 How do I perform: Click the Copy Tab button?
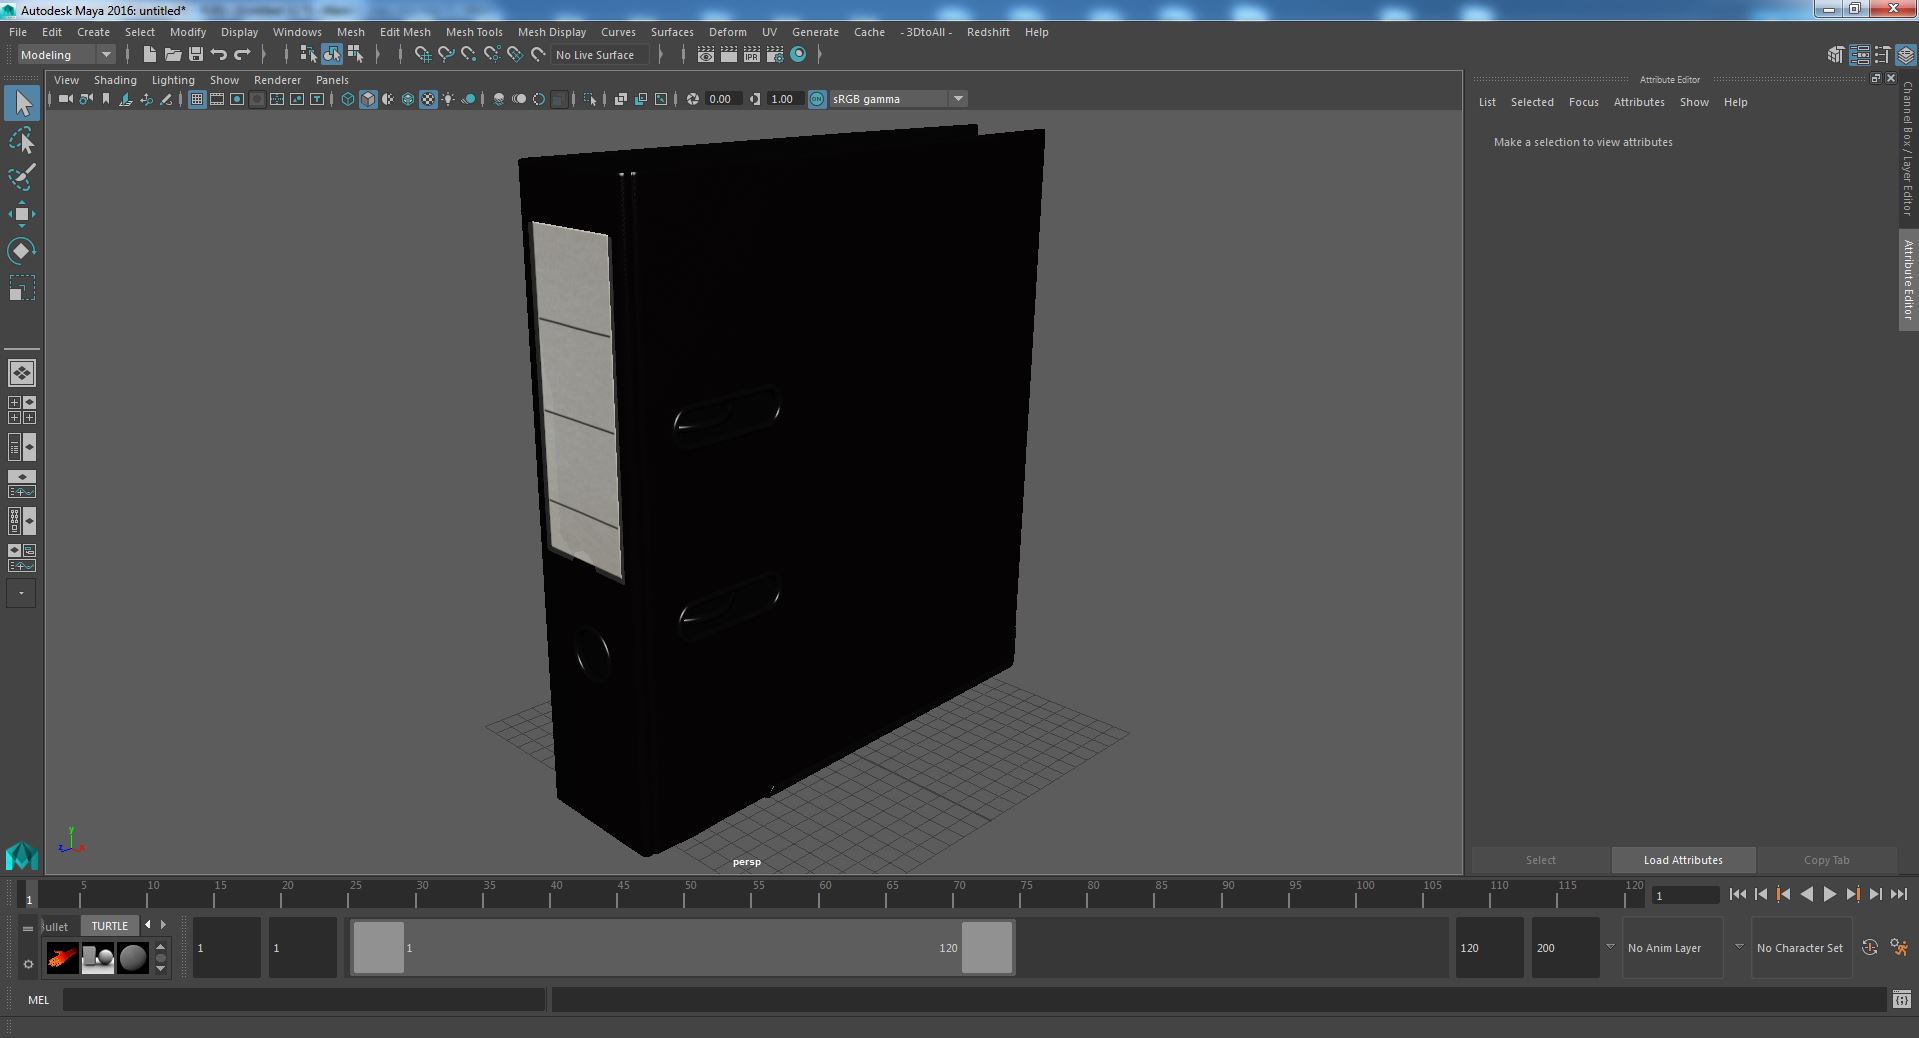coord(1826,860)
